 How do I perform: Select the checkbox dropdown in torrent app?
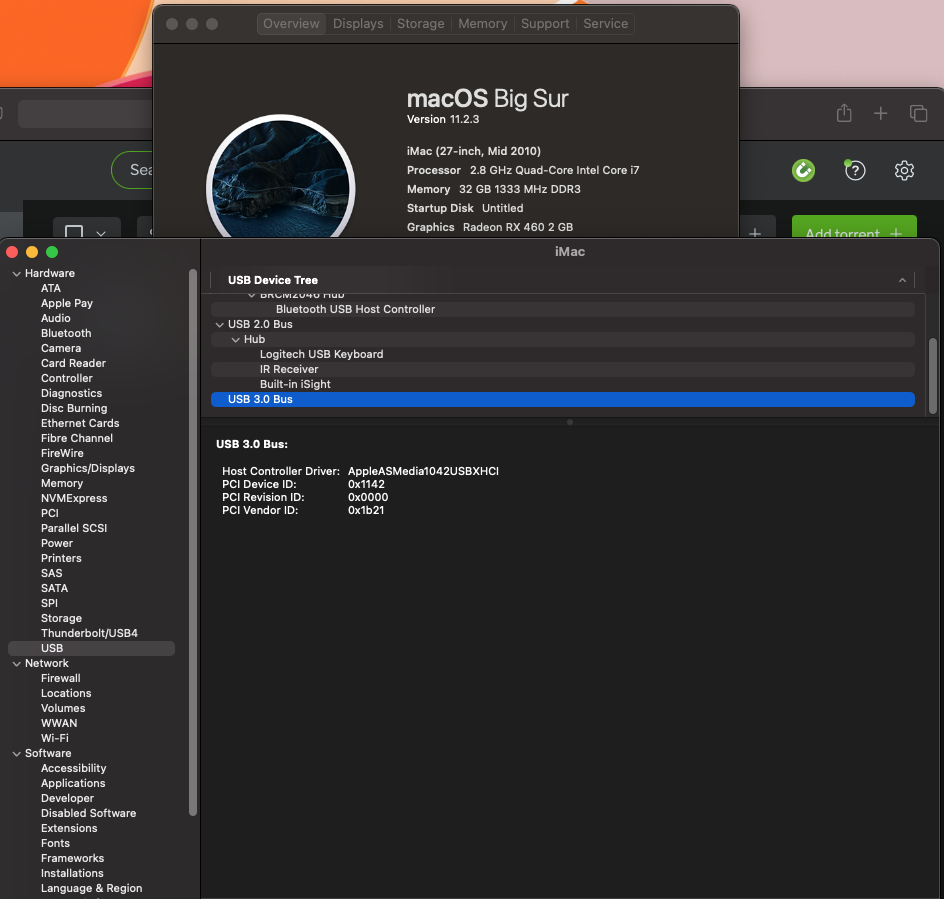click(x=87, y=229)
